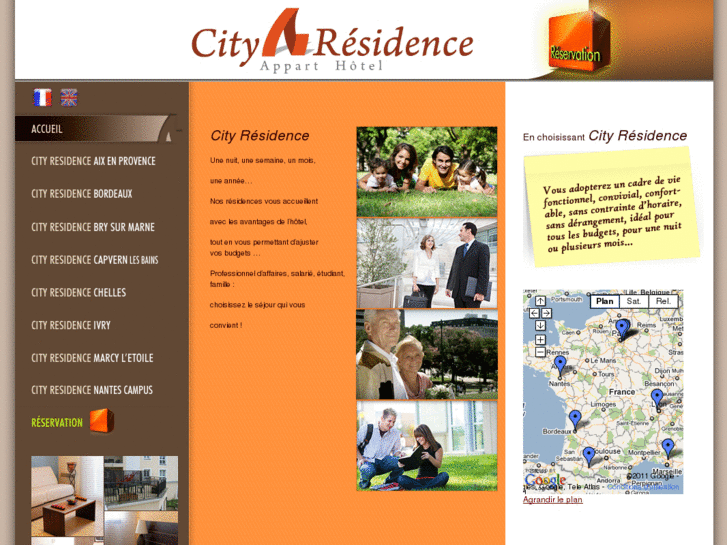Click the Google logo on the map

(x=545, y=480)
